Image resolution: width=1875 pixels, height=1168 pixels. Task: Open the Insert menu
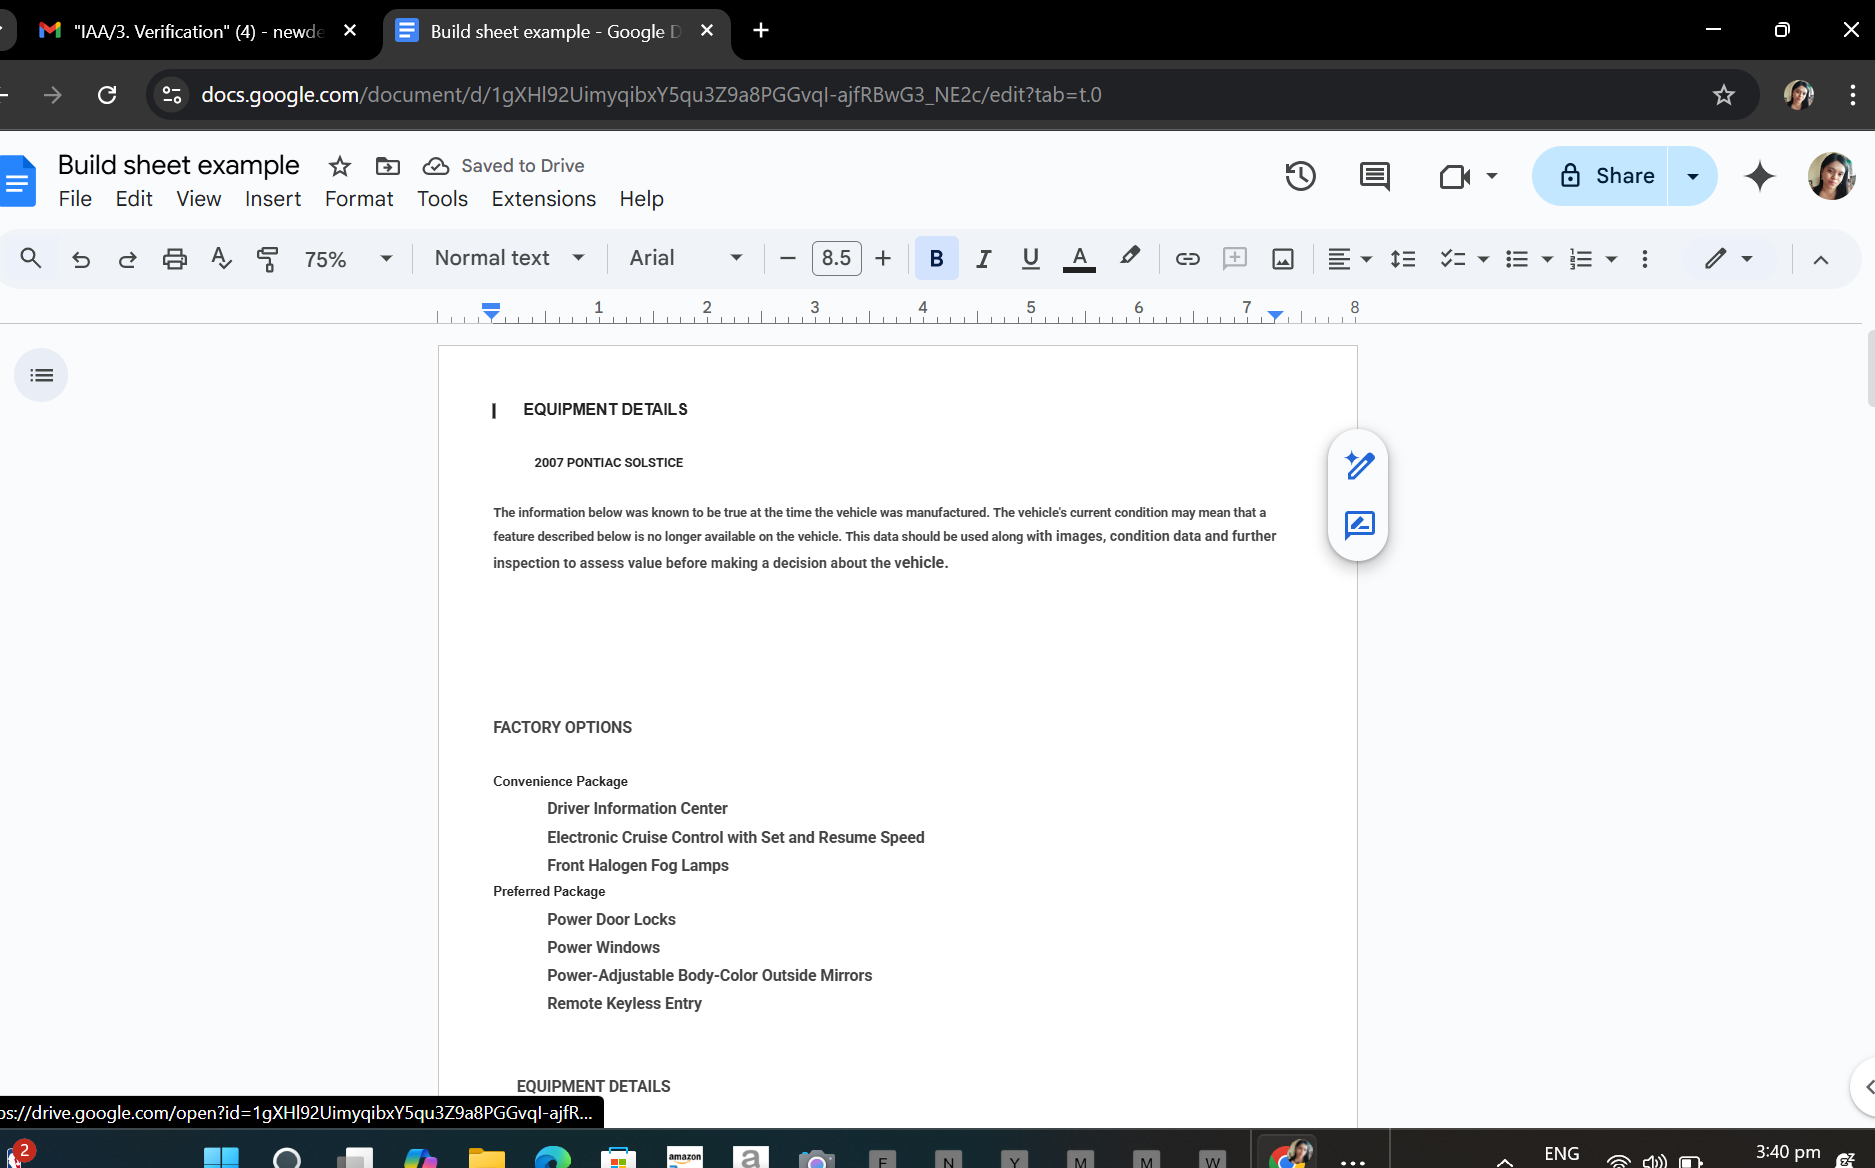point(273,199)
